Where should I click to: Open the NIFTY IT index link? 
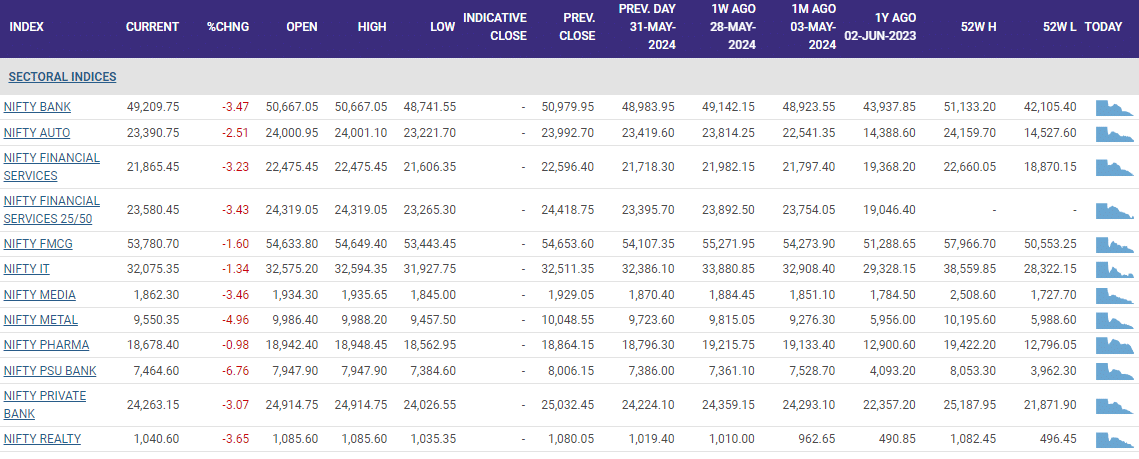coord(26,269)
